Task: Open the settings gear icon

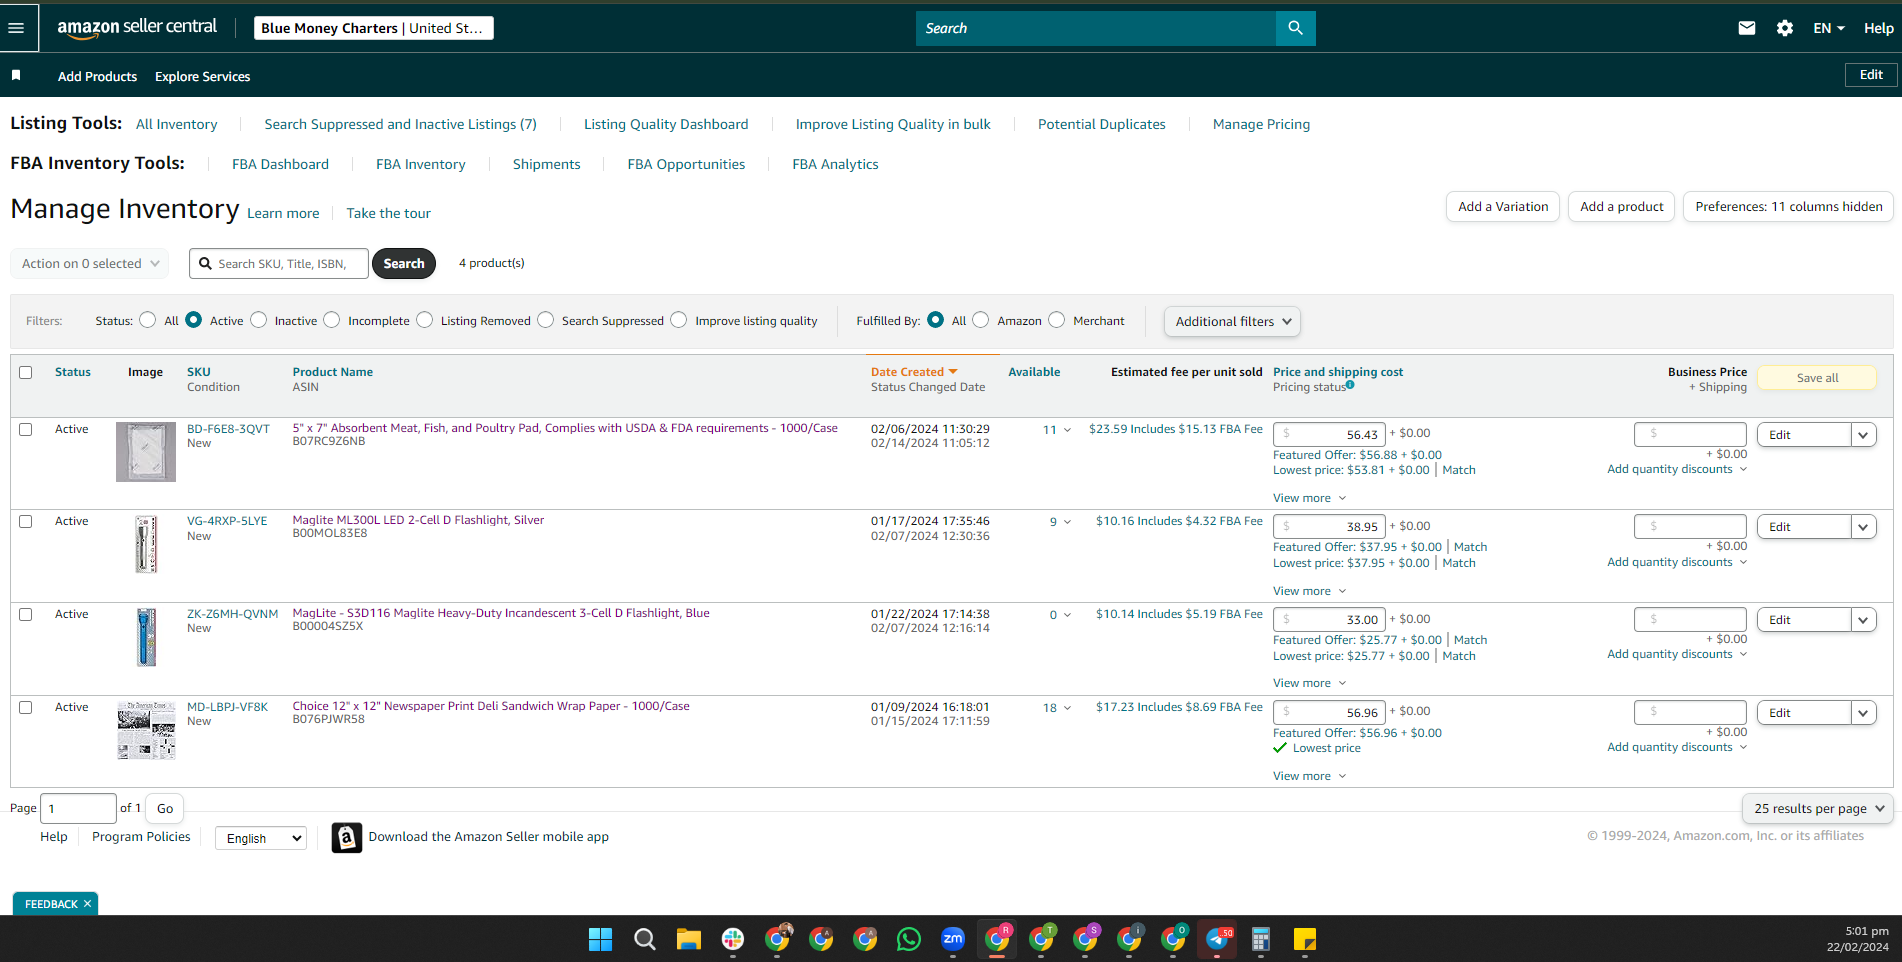Action: [1785, 28]
